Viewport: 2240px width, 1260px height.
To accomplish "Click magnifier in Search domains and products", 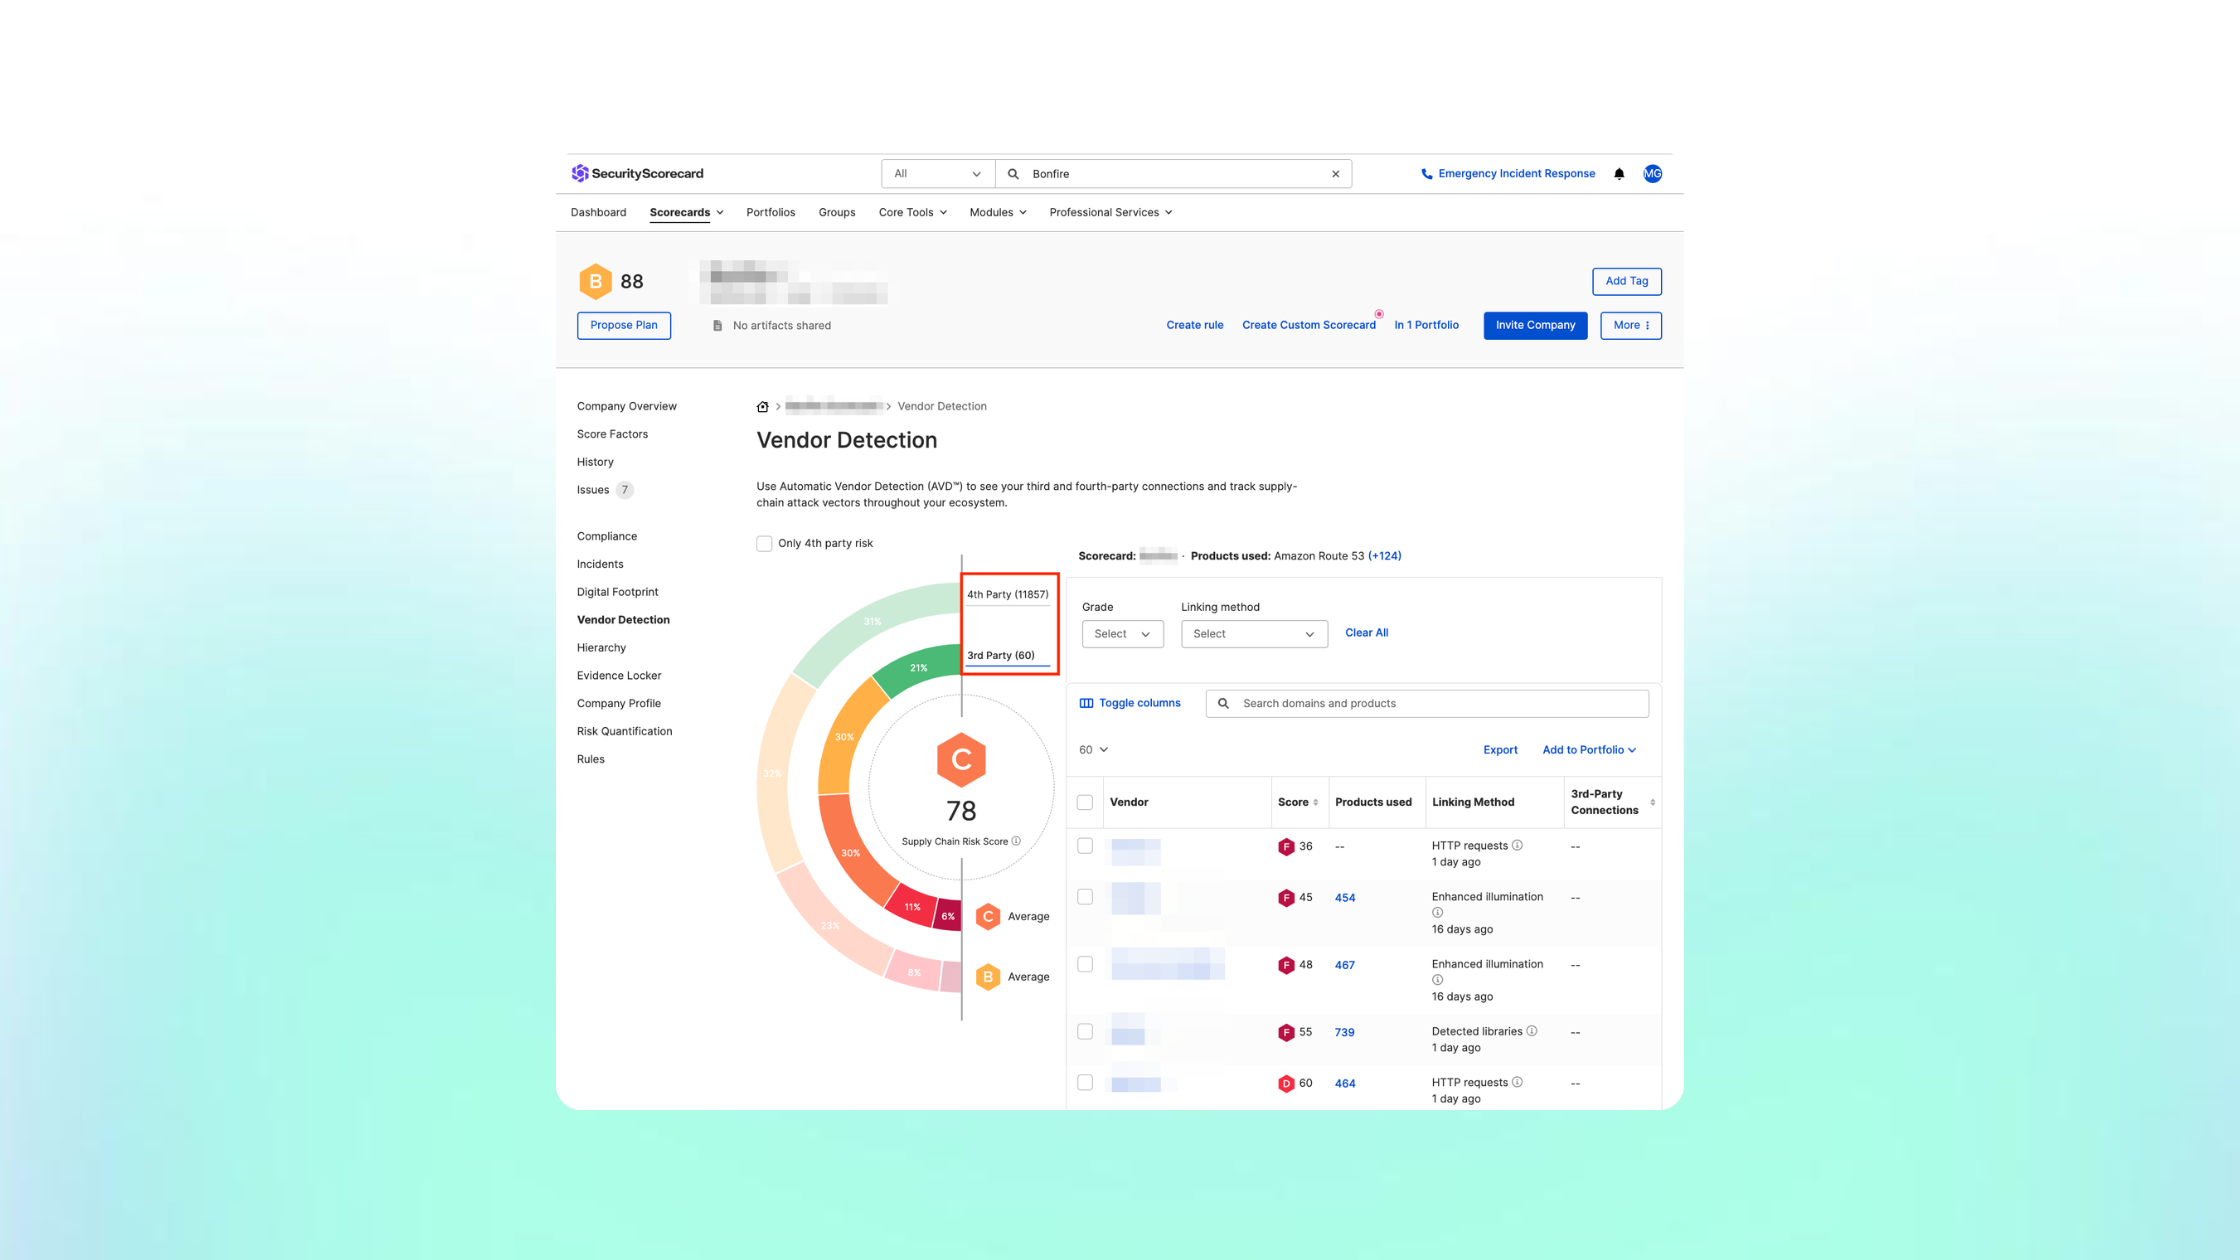I will coord(1223,703).
